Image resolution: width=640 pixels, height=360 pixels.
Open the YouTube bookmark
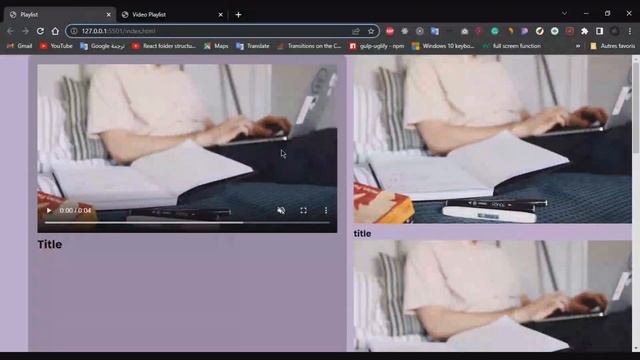[x=56, y=46]
